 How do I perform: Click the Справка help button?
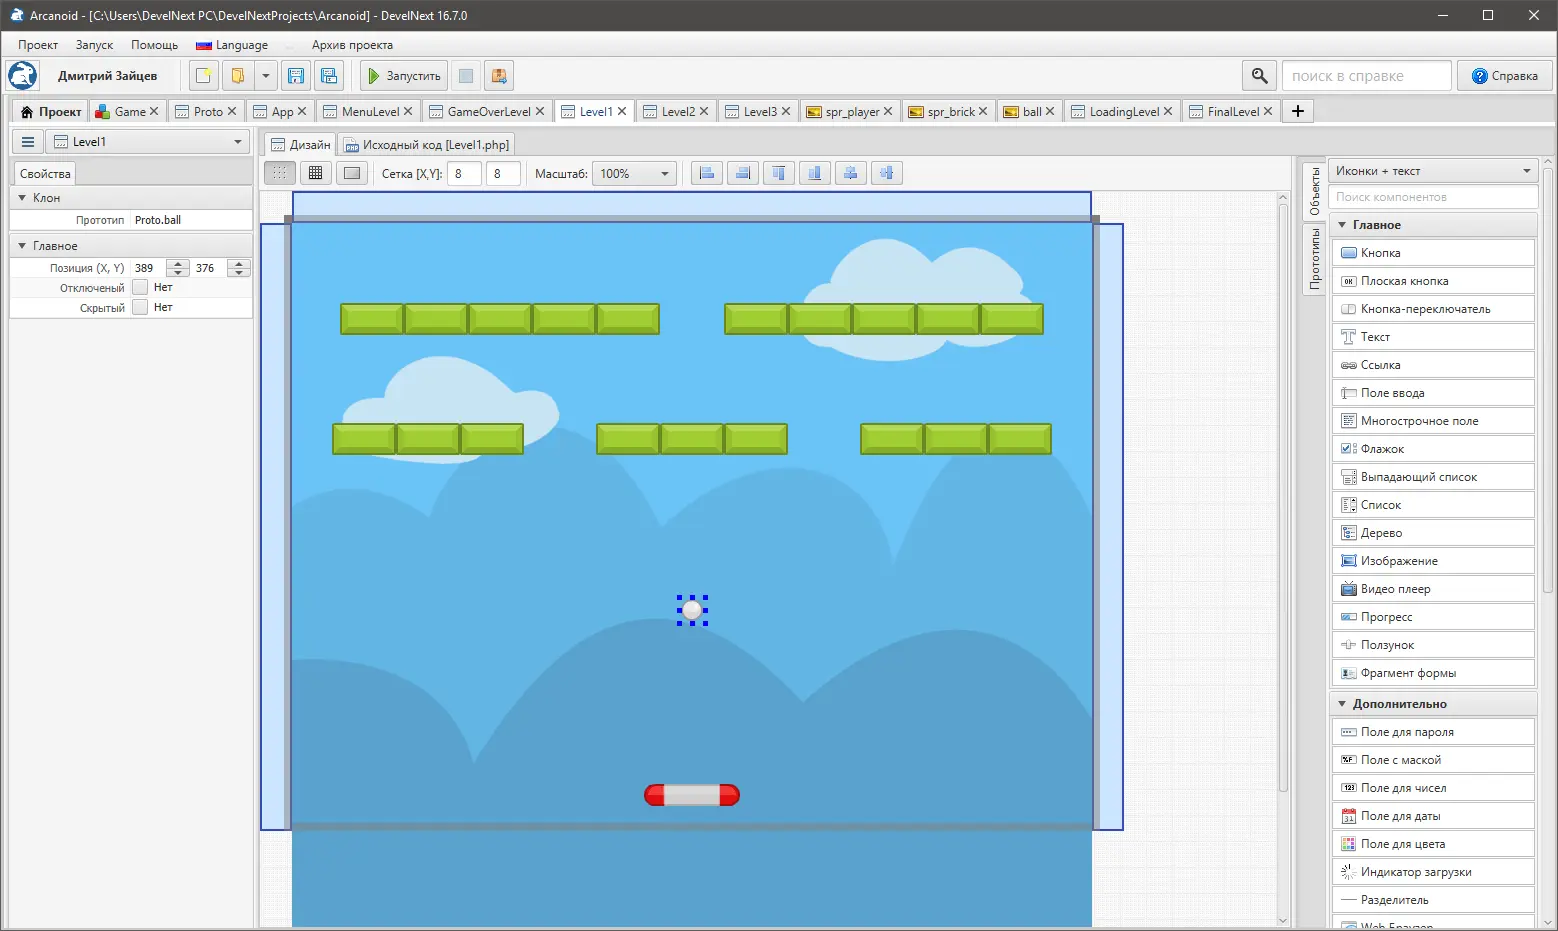[x=1504, y=76]
